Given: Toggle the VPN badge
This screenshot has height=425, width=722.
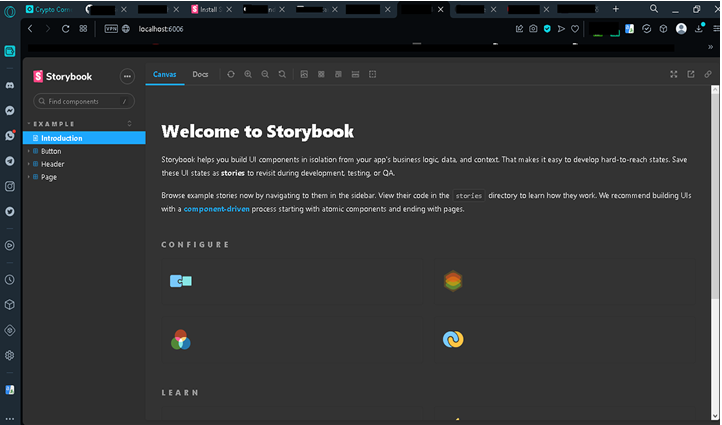Looking at the screenshot, I should pos(111,29).
